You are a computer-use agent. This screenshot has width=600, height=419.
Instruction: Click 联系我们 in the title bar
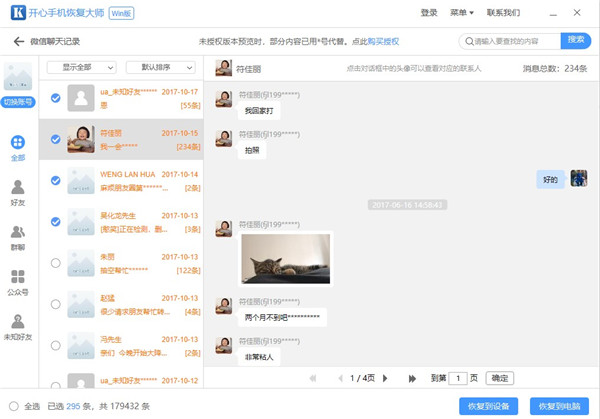[x=503, y=13]
